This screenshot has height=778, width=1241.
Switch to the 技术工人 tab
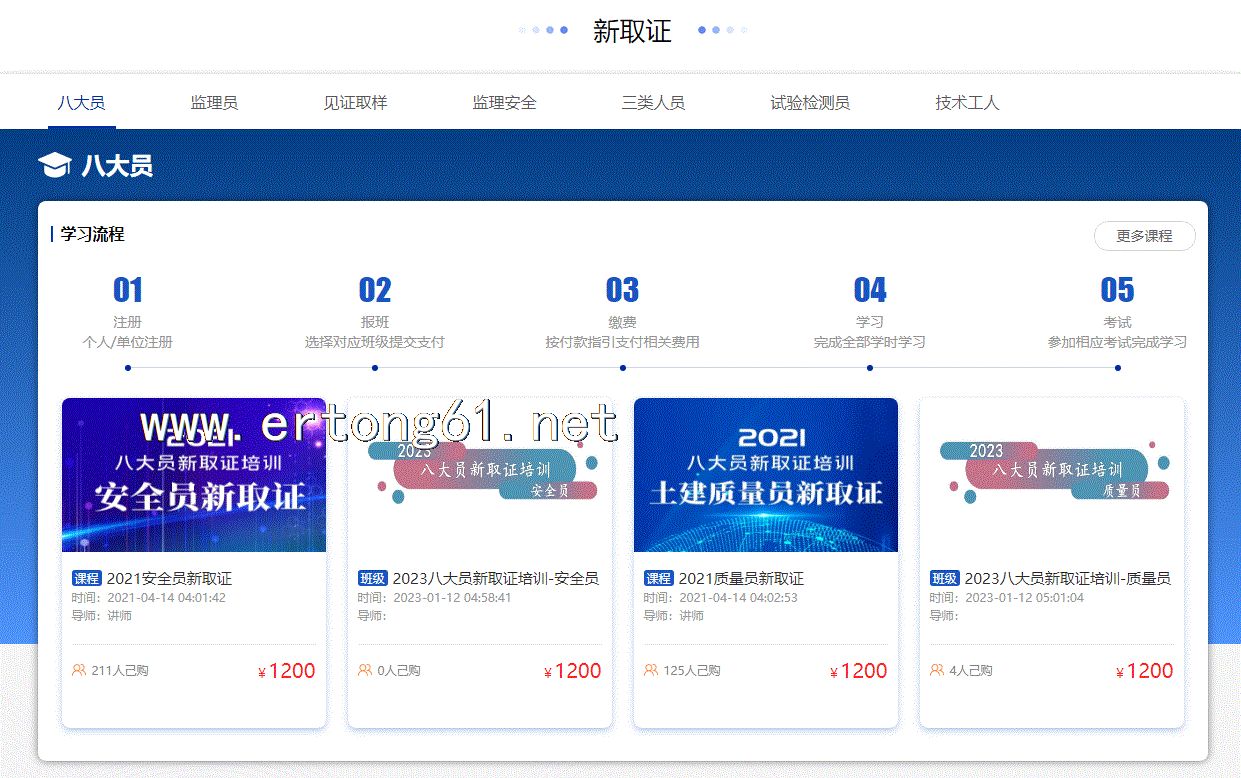pyautogui.click(x=967, y=102)
